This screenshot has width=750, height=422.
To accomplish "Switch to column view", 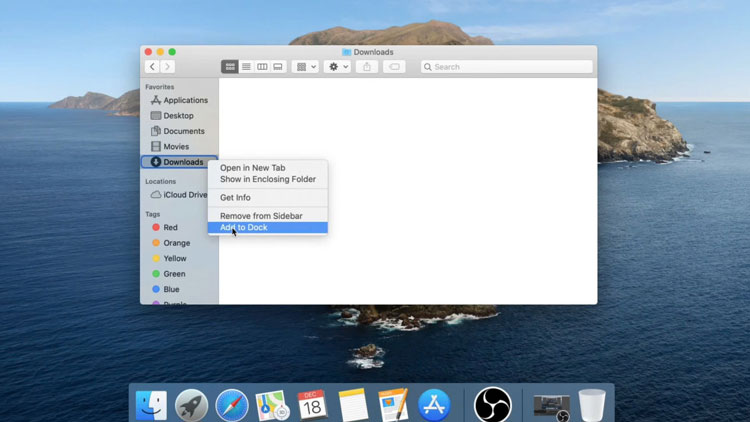I will point(262,67).
